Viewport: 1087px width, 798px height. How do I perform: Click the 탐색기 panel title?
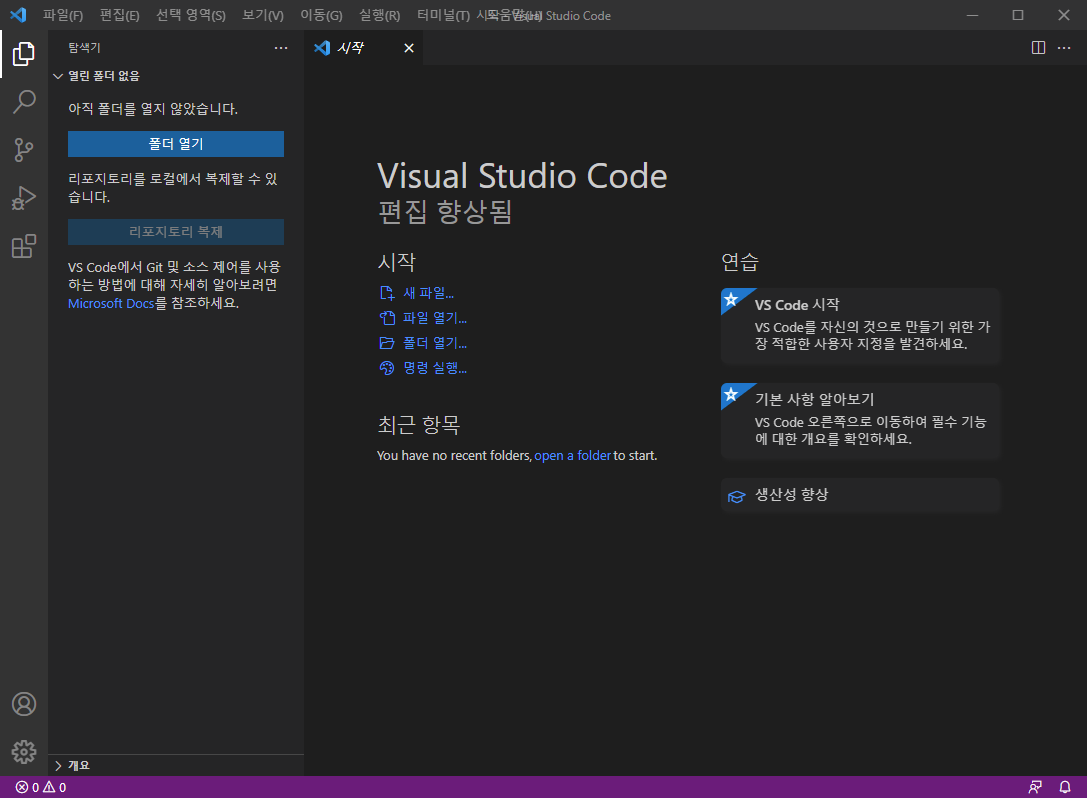[85, 48]
